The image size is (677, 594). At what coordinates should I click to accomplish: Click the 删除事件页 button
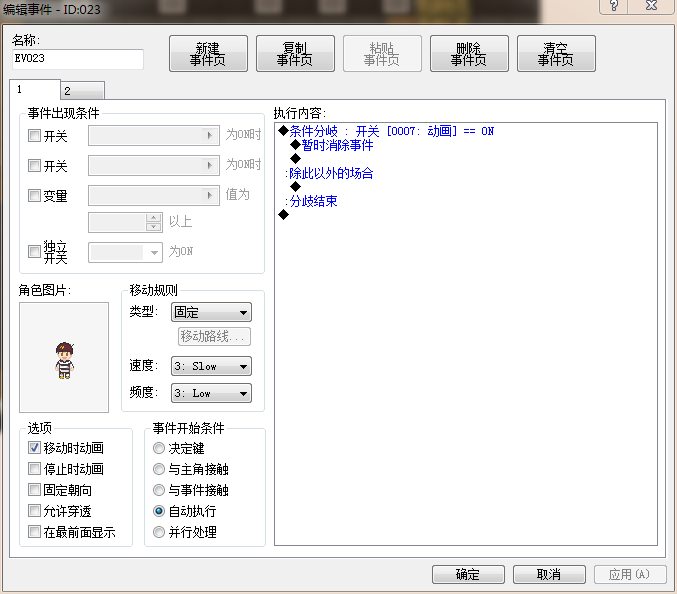pos(469,54)
